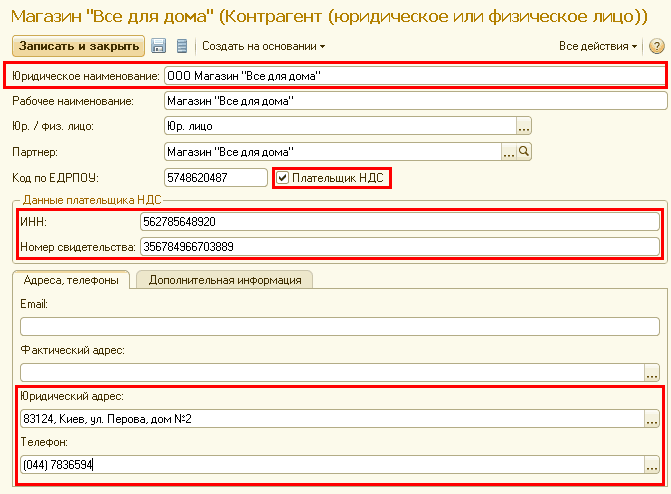Click the magnifier icon next to the Партнер field
Screen dimensions: 671x494
(524, 152)
